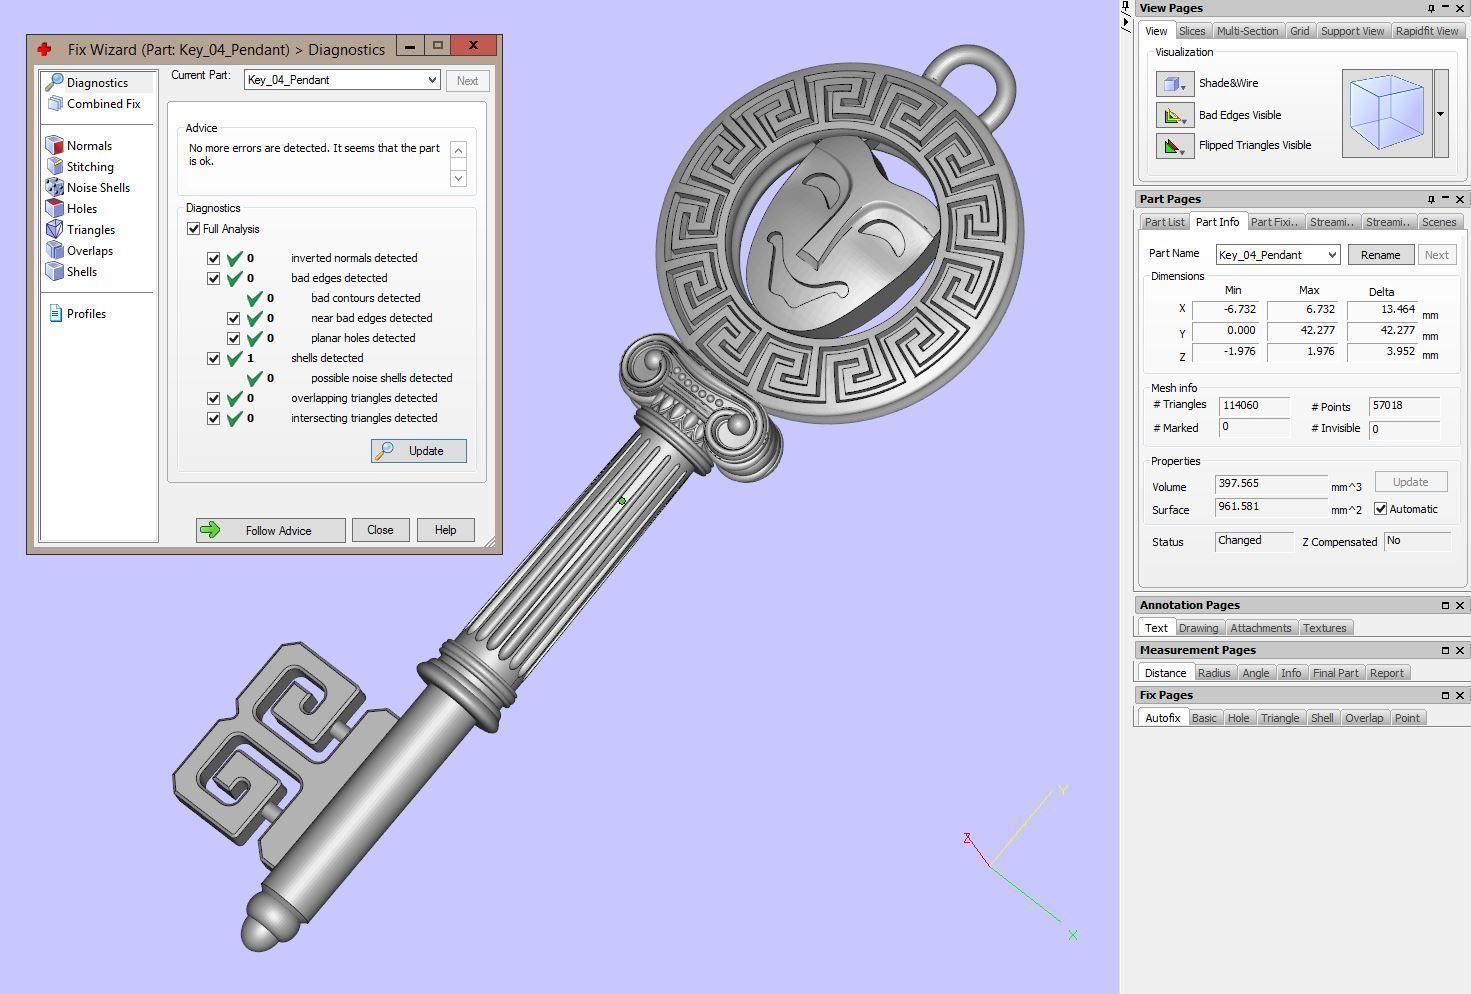1471x994 pixels.
Task: Open the Combined Fix page
Action: coord(103,104)
